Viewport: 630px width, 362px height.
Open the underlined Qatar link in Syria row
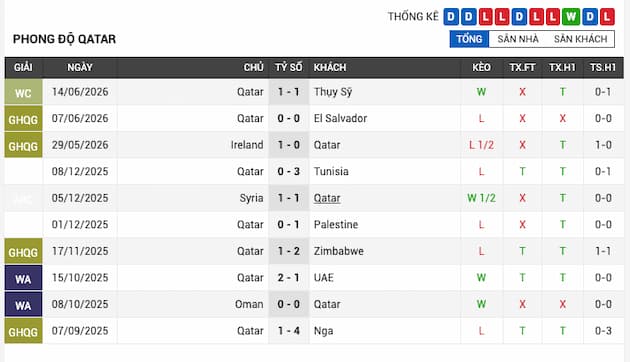[x=327, y=198]
